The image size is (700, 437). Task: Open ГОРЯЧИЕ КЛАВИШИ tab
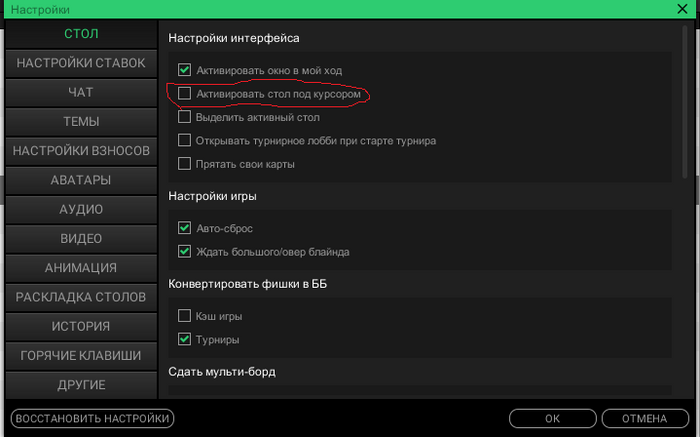click(x=81, y=355)
